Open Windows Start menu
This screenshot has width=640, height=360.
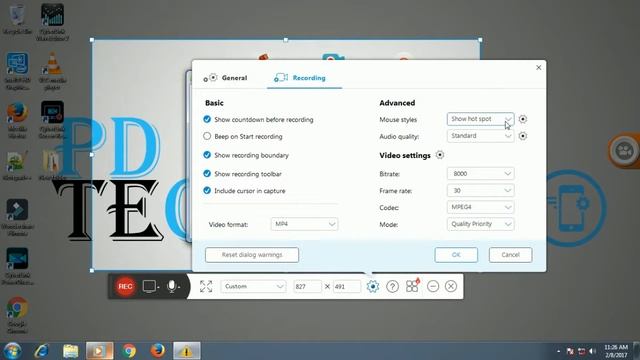tap(12, 351)
